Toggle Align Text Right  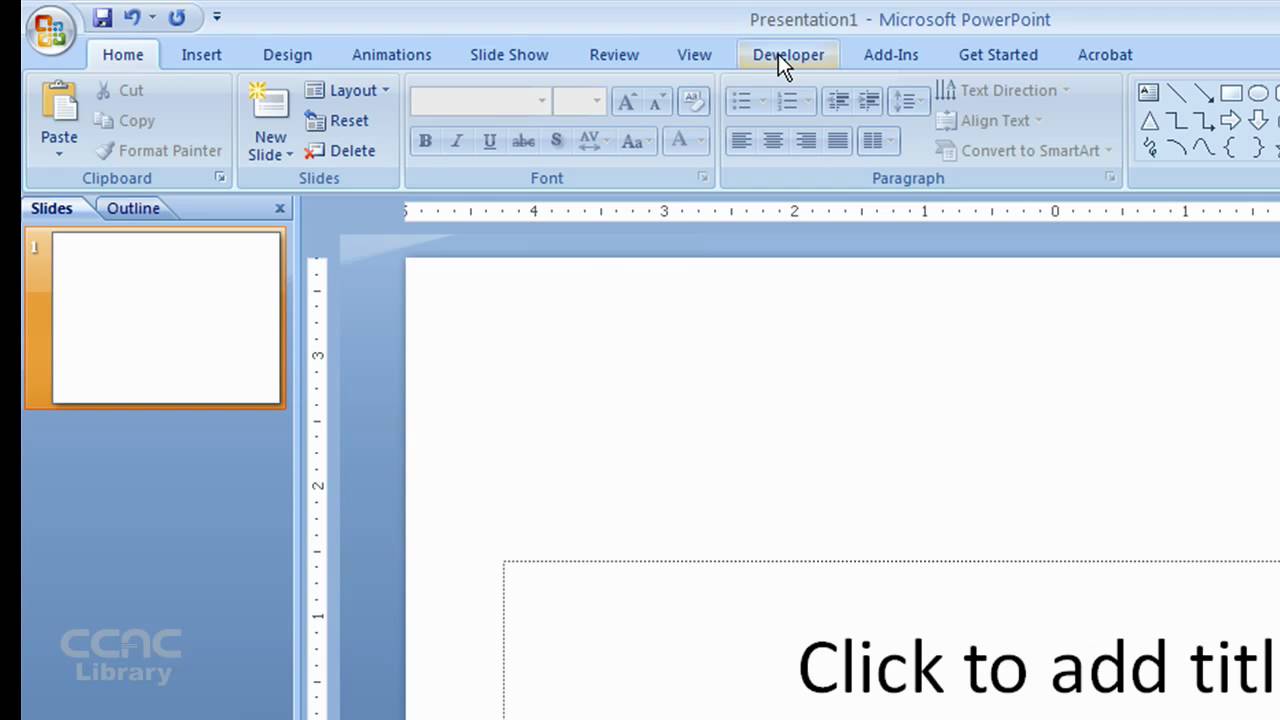pyautogui.click(x=805, y=141)
